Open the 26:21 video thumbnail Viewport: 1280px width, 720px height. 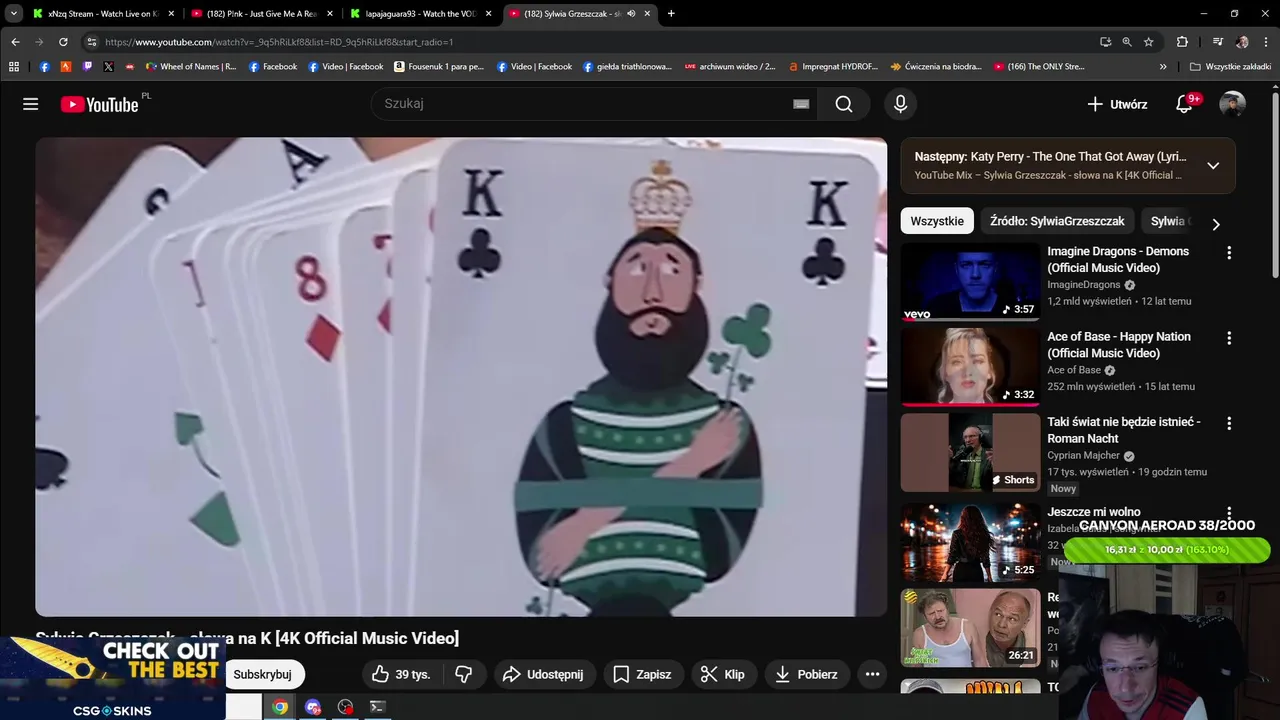pos(970,628)
